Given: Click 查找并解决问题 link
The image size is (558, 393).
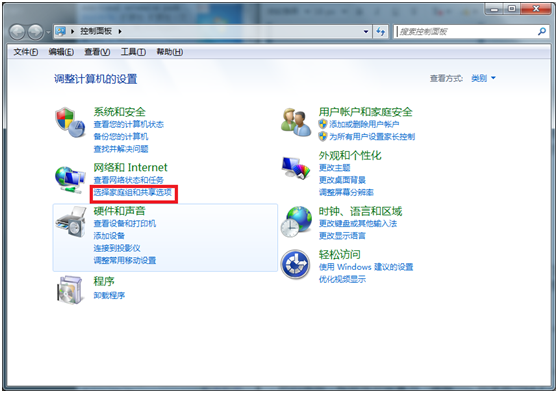Looking at the screenshot, I should click(x=121, y=149).
